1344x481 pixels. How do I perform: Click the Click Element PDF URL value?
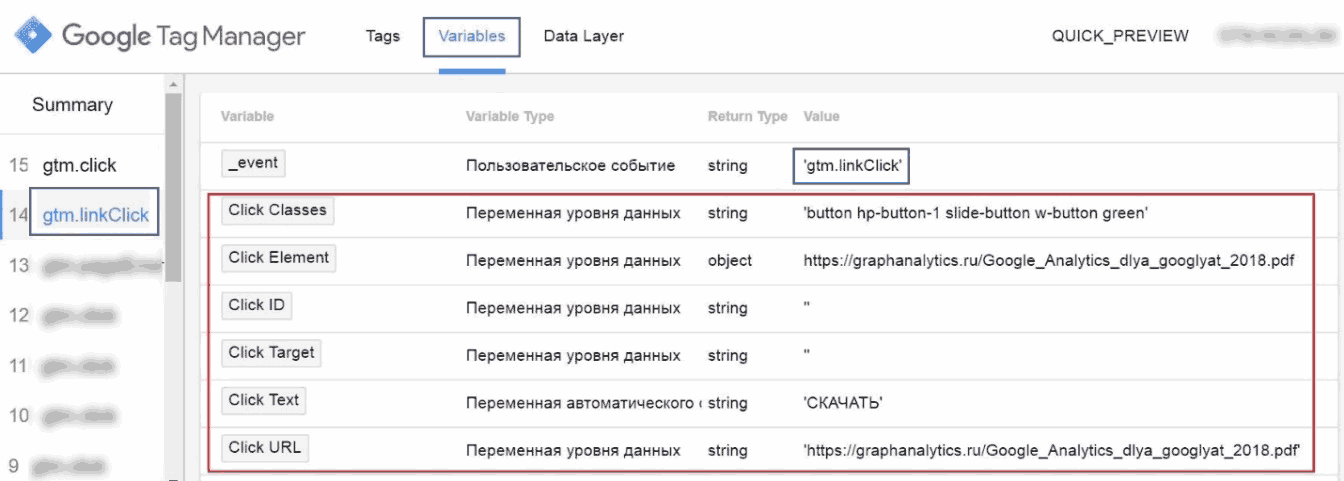pyautogui.click(x=1049, y=261)
